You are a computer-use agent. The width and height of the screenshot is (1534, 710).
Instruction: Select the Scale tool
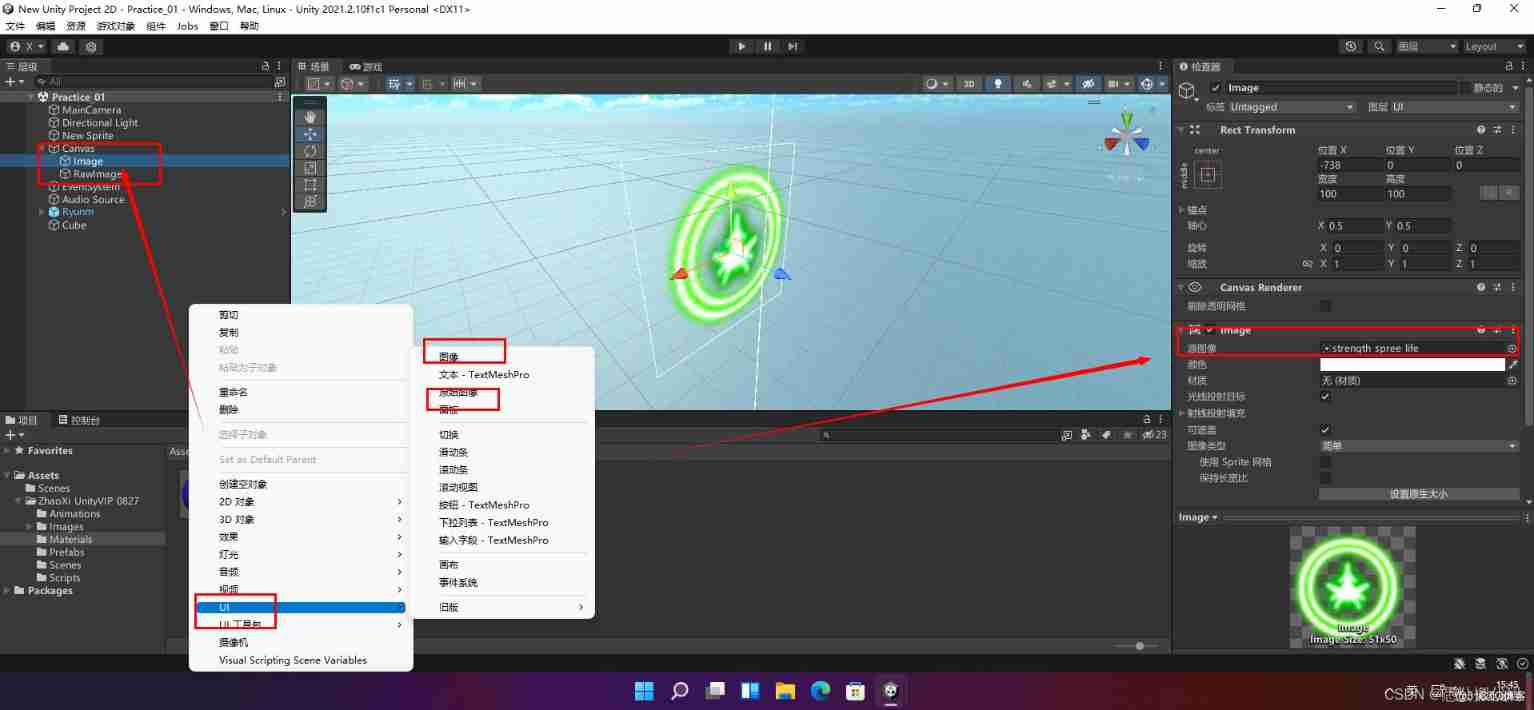310,168
